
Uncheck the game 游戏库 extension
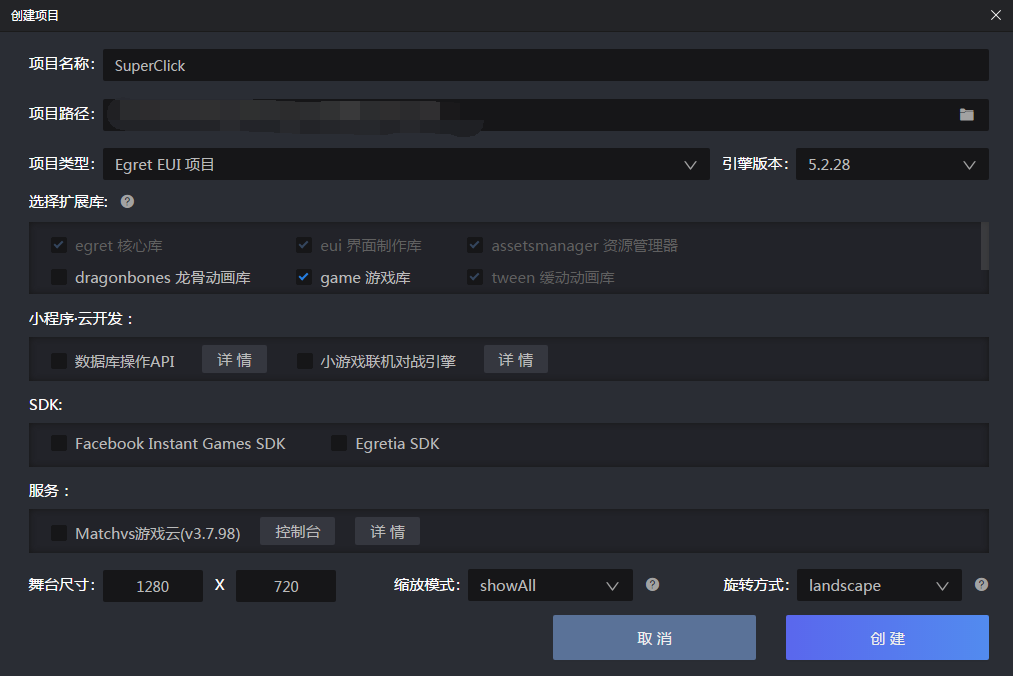point(303,277)
